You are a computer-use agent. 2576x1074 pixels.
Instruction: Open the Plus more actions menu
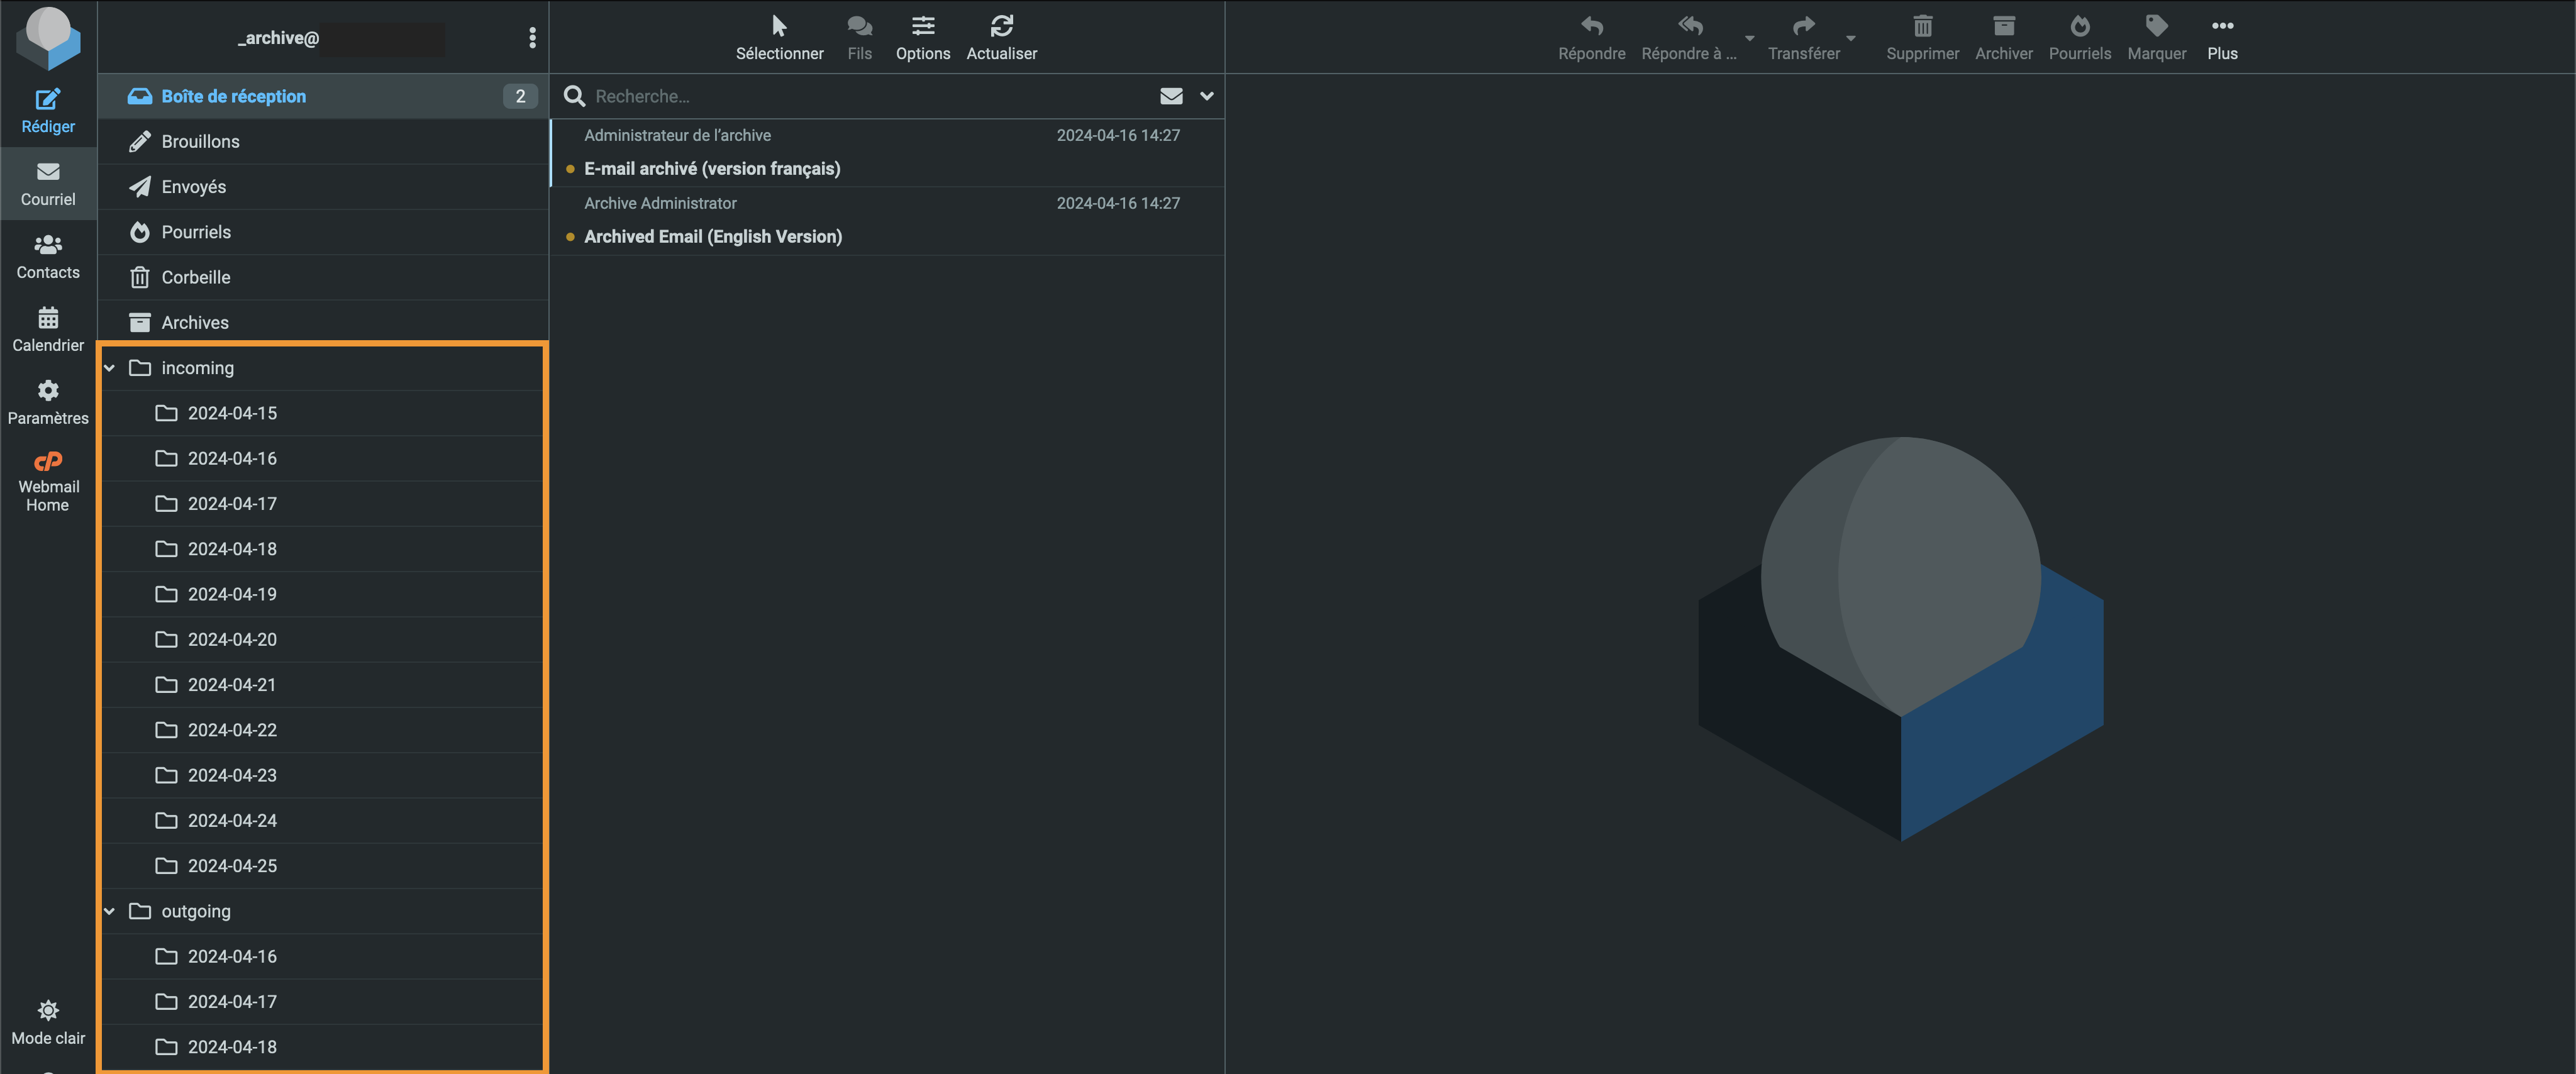point(2222,38)
